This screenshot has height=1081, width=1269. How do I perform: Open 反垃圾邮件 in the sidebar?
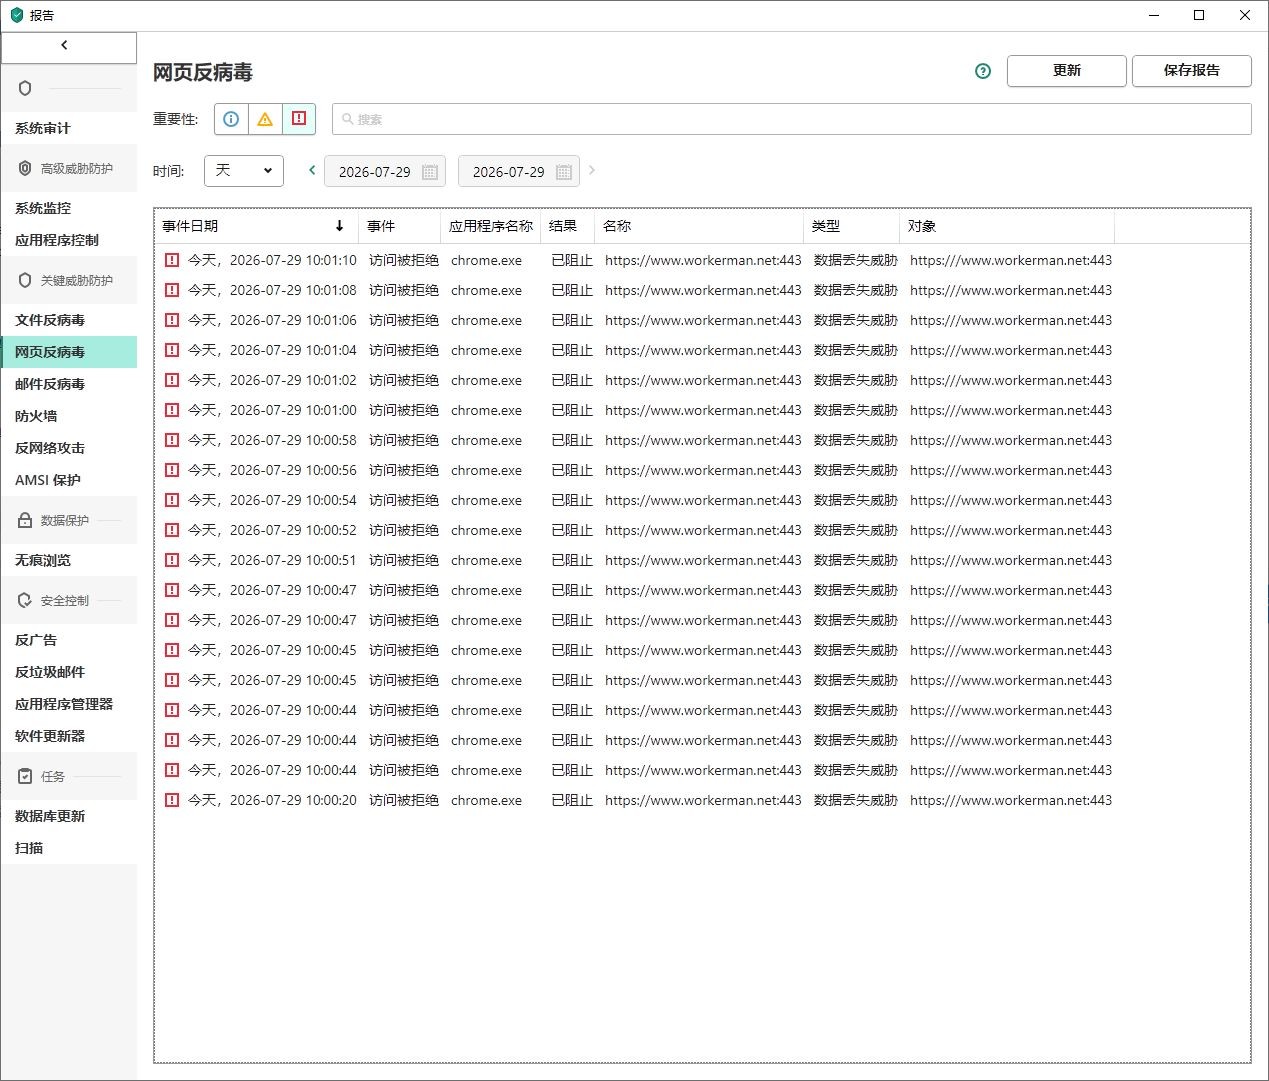pyautogui.click(x=69, y=672)
